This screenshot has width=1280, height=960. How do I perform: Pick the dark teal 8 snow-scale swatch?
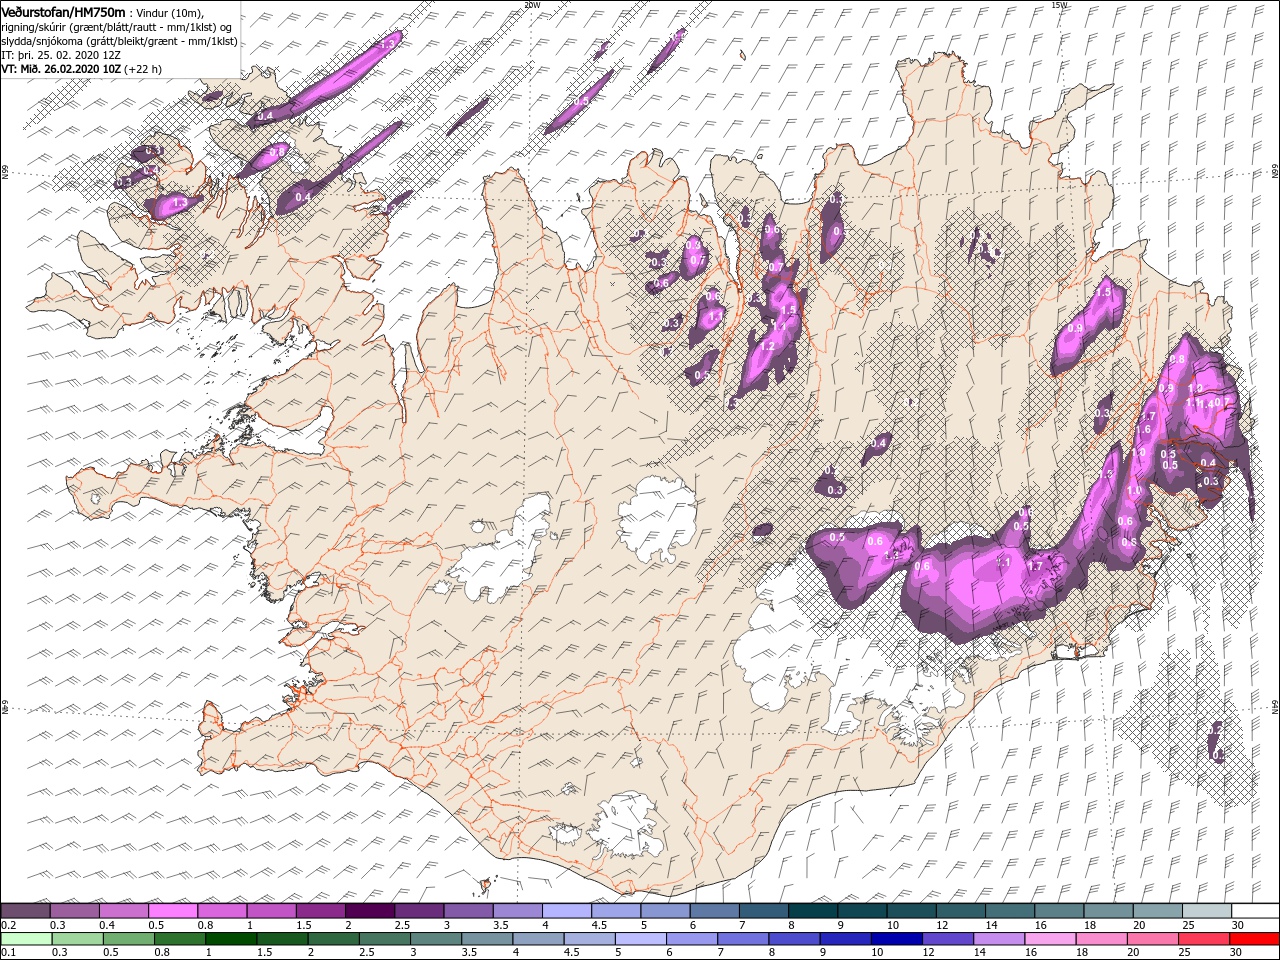tap(813, 911)
